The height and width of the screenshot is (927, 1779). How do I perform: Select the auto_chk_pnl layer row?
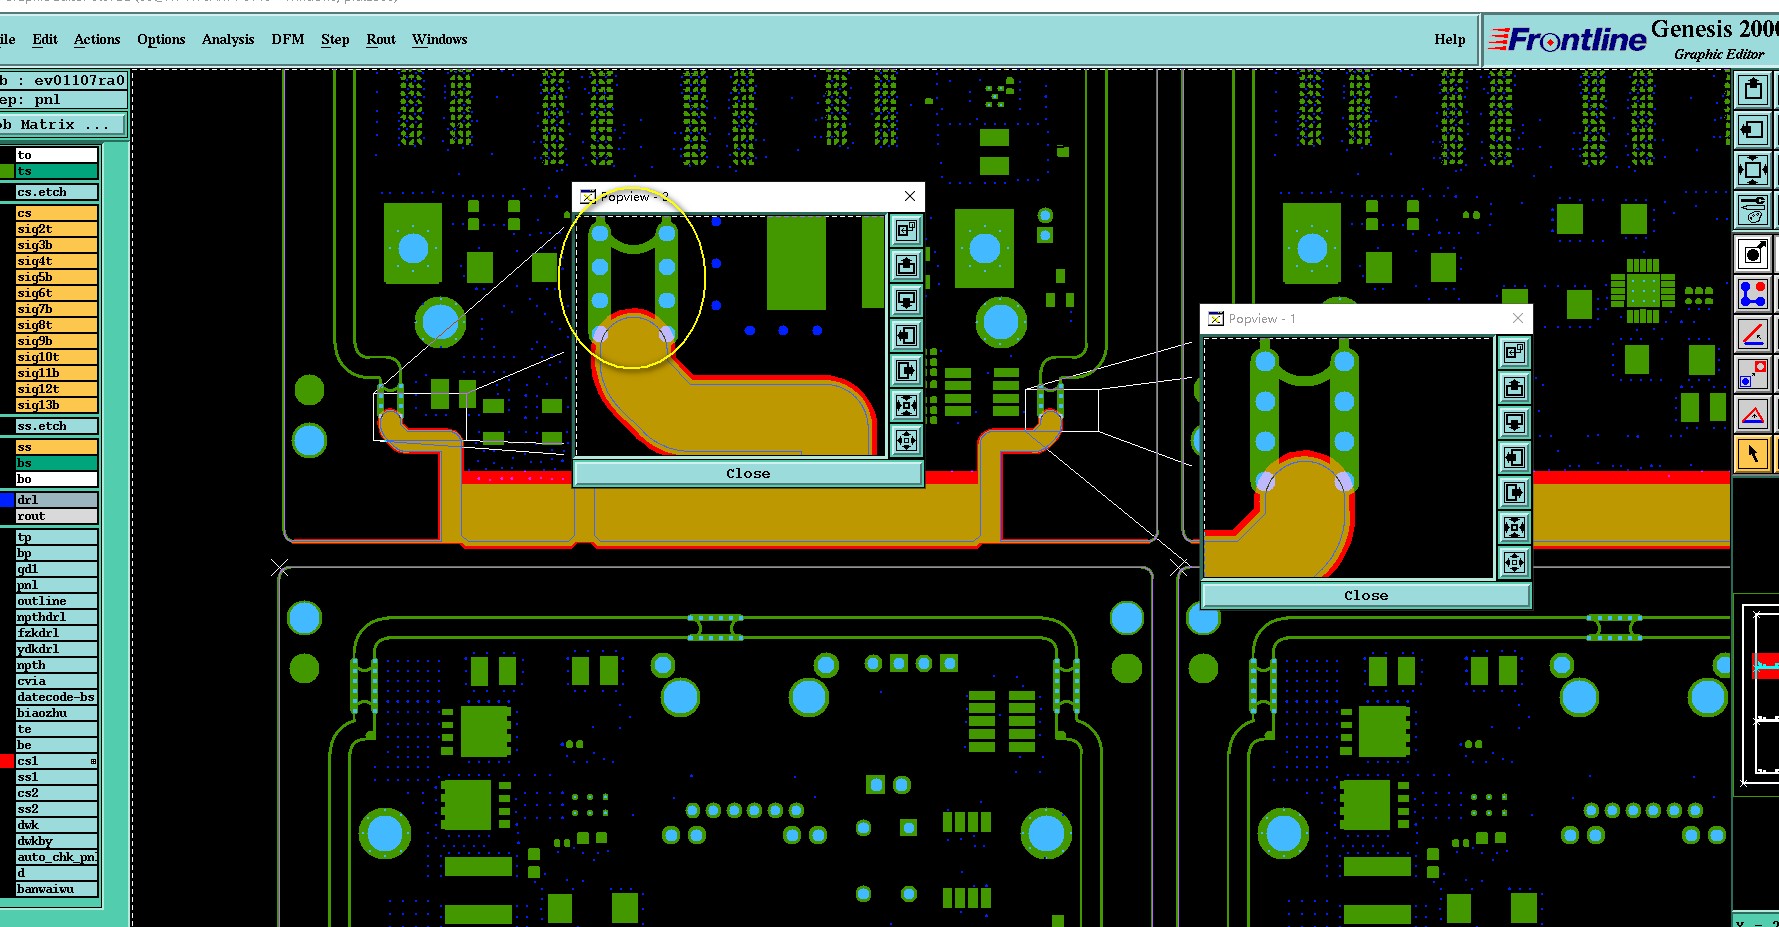tap(57, 857)
